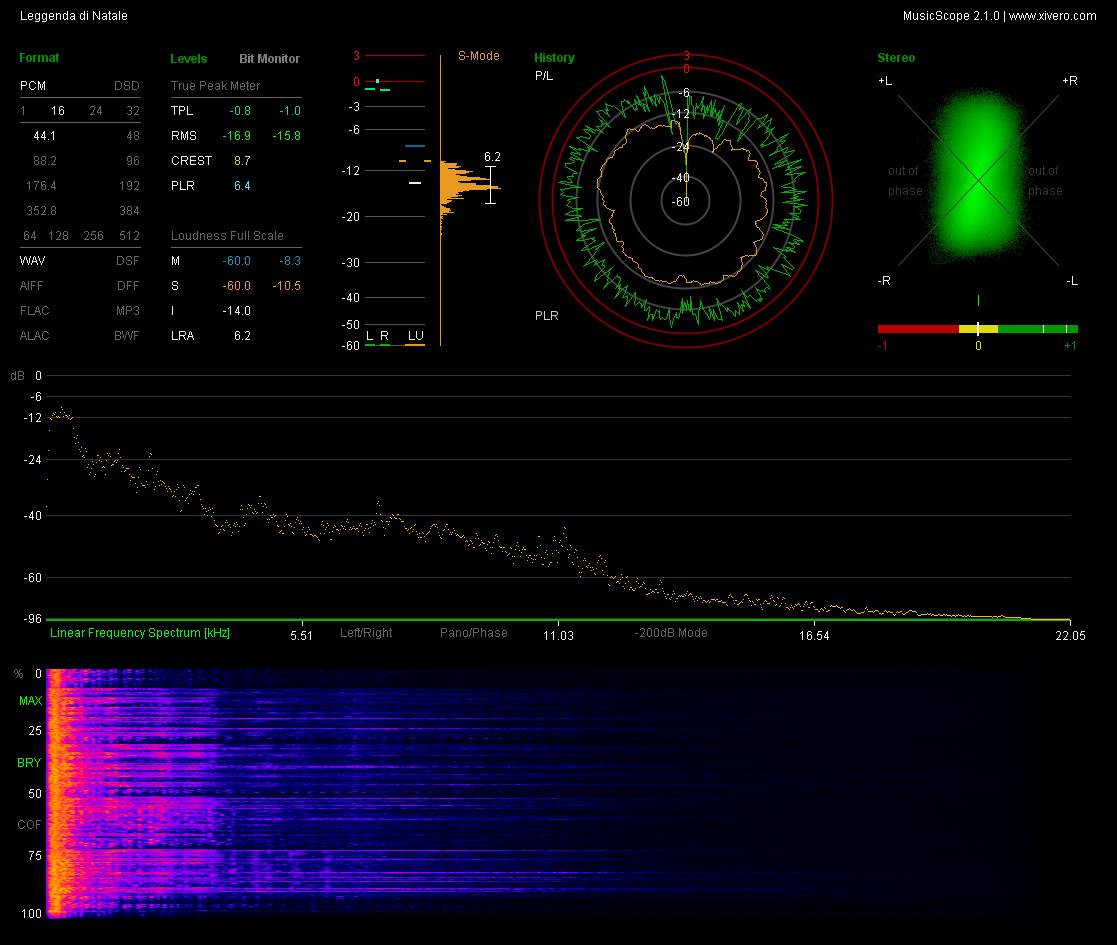Screen dimensions: 1117x945
Task: Click the History panel heading
Action: [x=554, y=58]
